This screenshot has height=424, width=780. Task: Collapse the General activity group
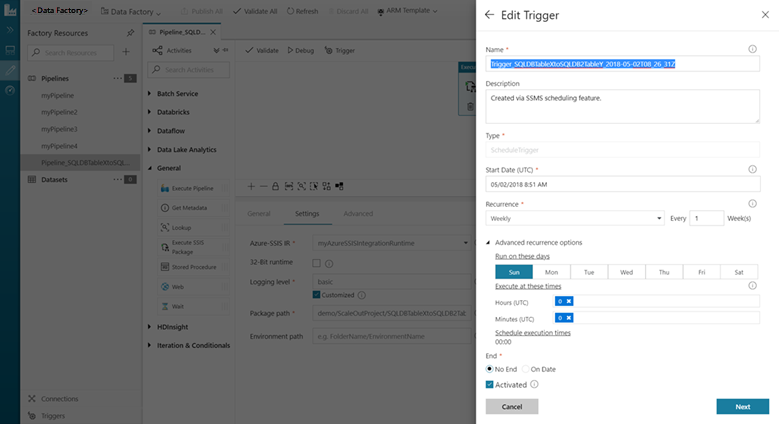click(x=149, y=168)
